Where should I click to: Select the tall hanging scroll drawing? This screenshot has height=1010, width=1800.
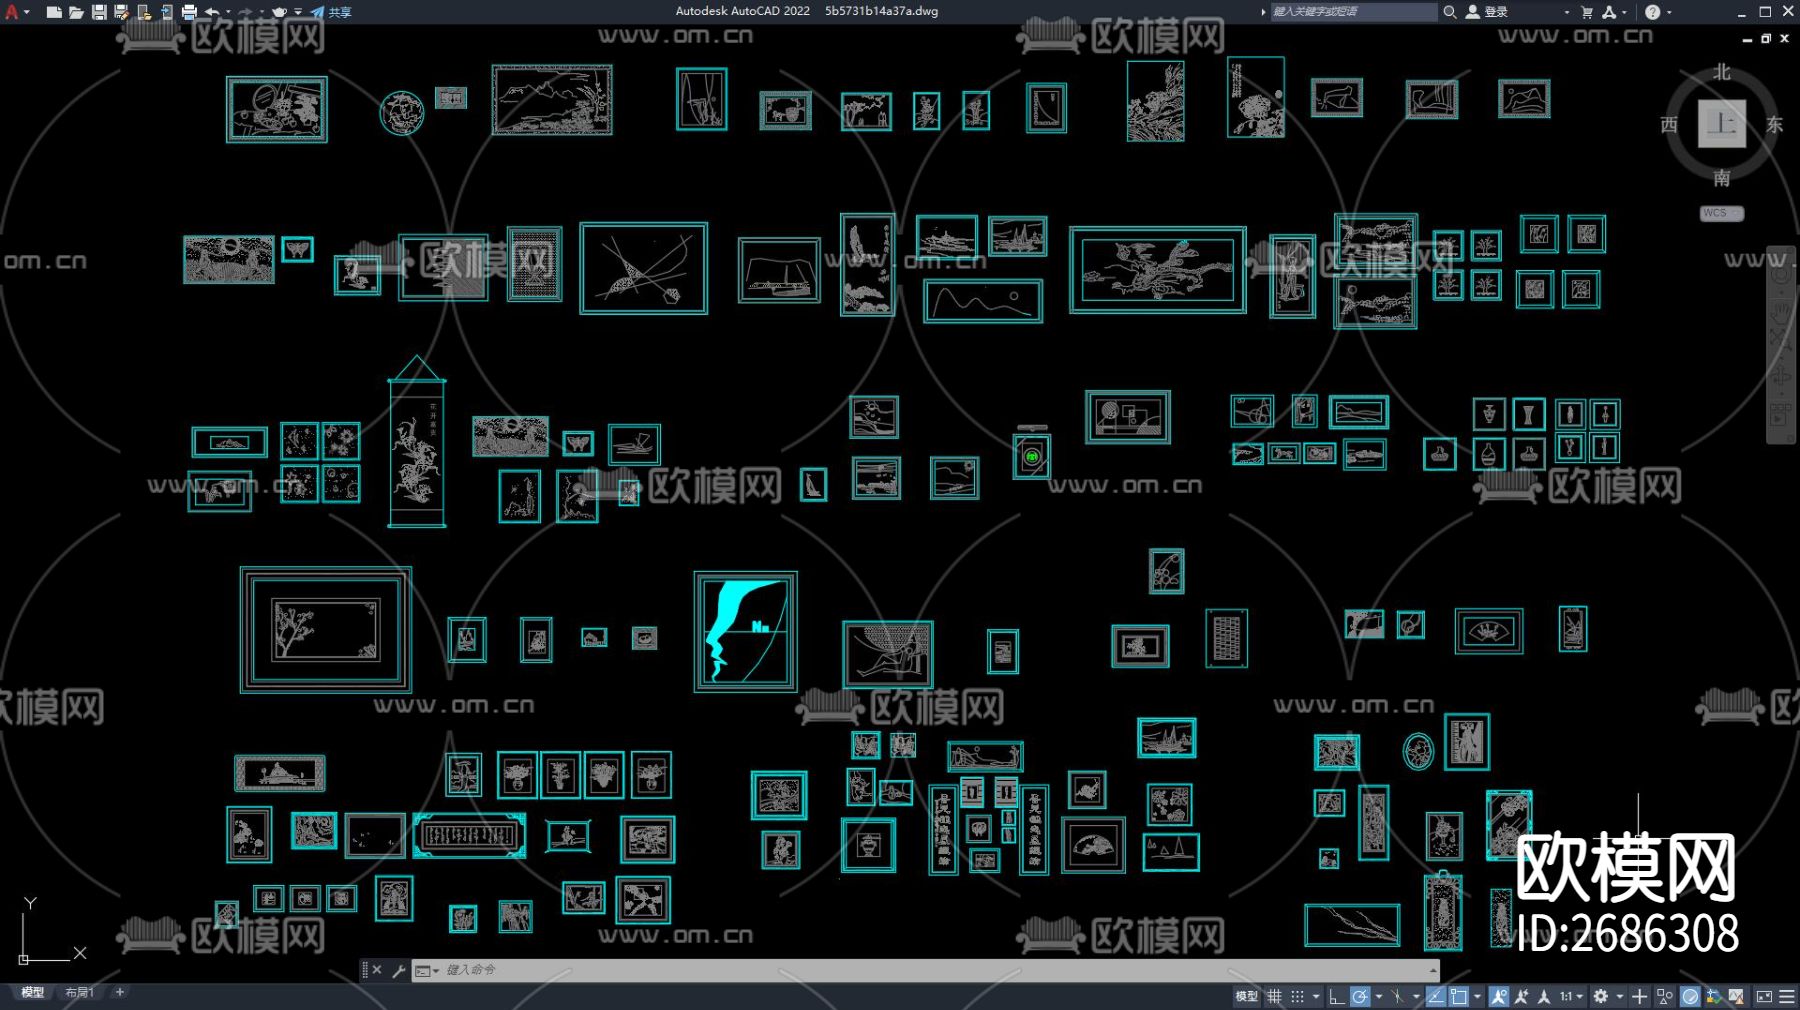tap(417, 441)
